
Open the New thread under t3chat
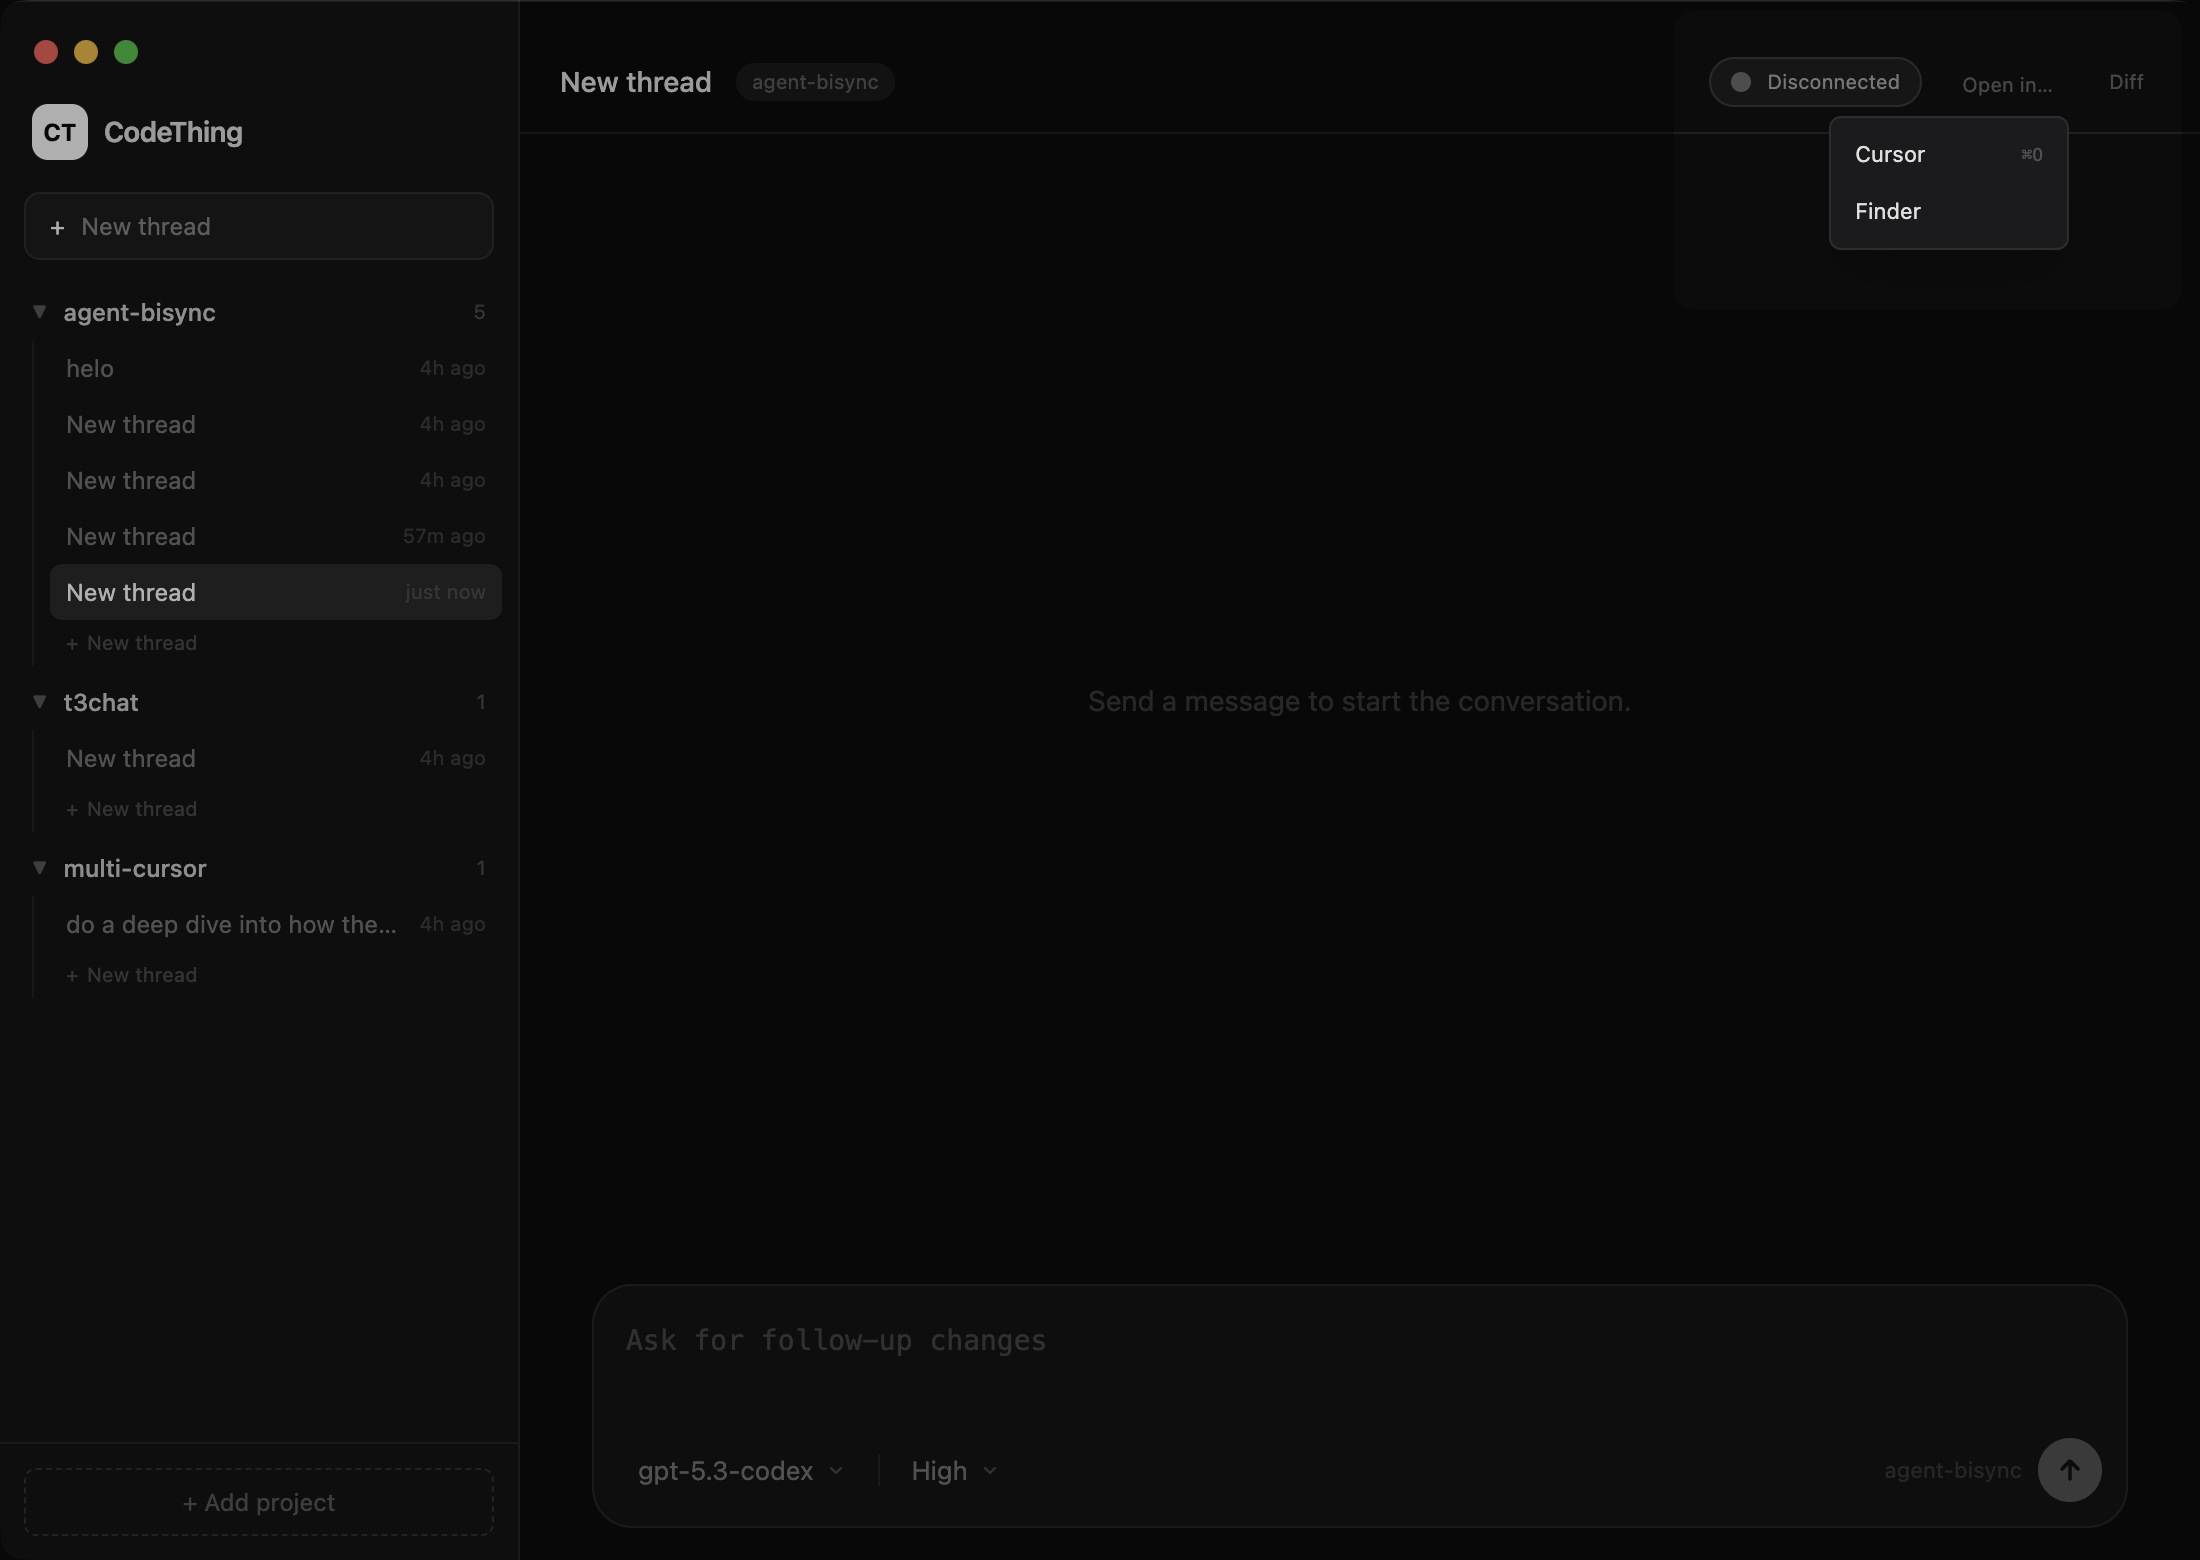click(x=276, y=758)
